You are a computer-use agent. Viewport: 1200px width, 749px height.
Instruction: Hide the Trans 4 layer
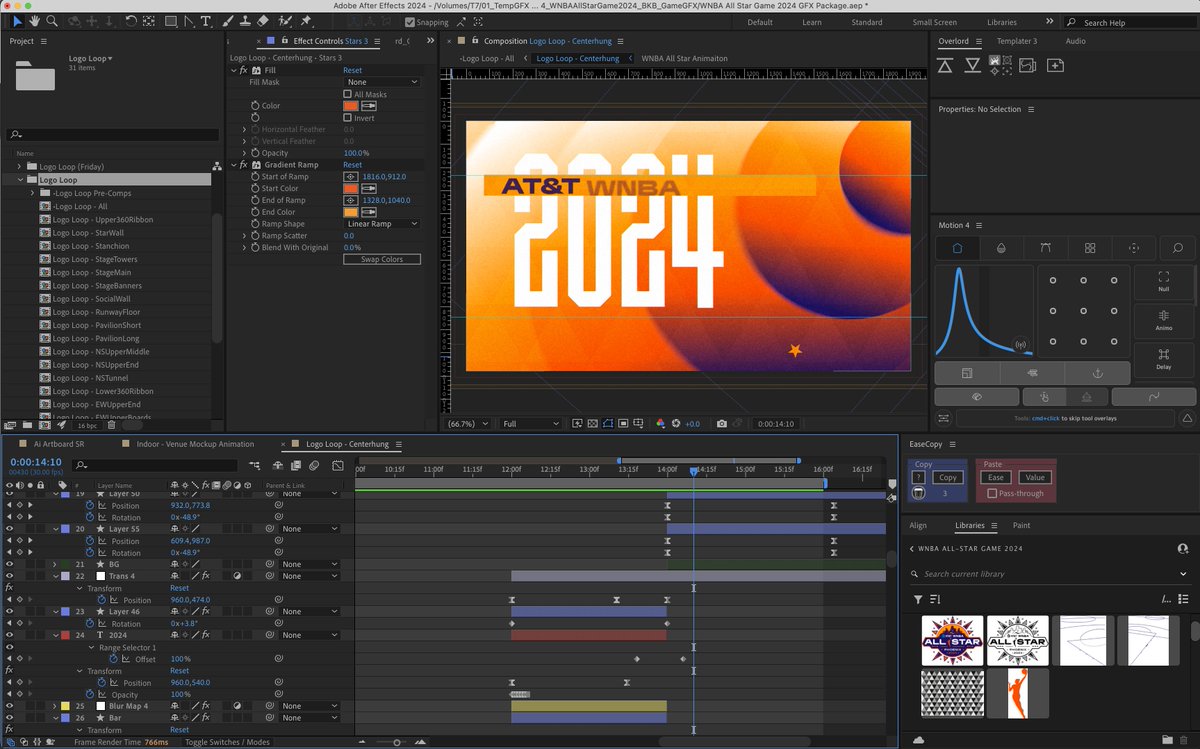pos(10,576)
